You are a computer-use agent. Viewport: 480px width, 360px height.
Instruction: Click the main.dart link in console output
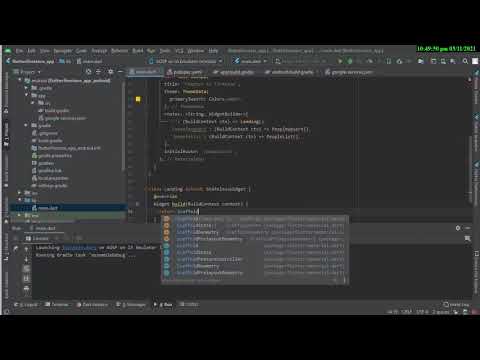coord(79,248)
